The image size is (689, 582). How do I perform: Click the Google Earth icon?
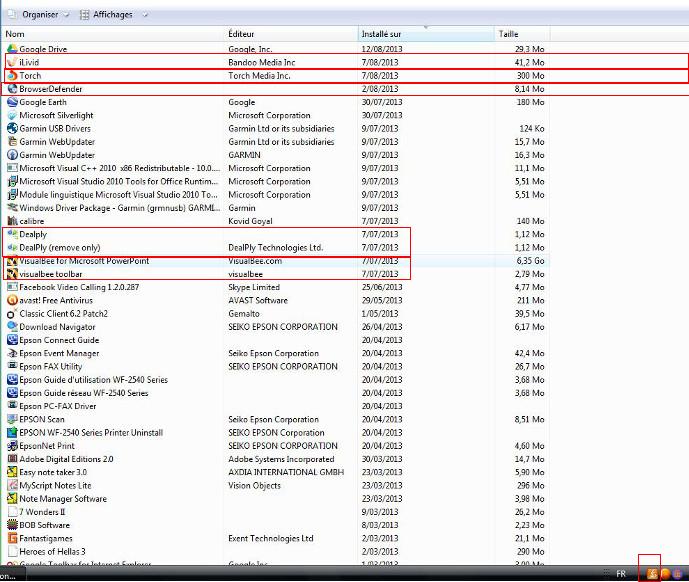12,102
